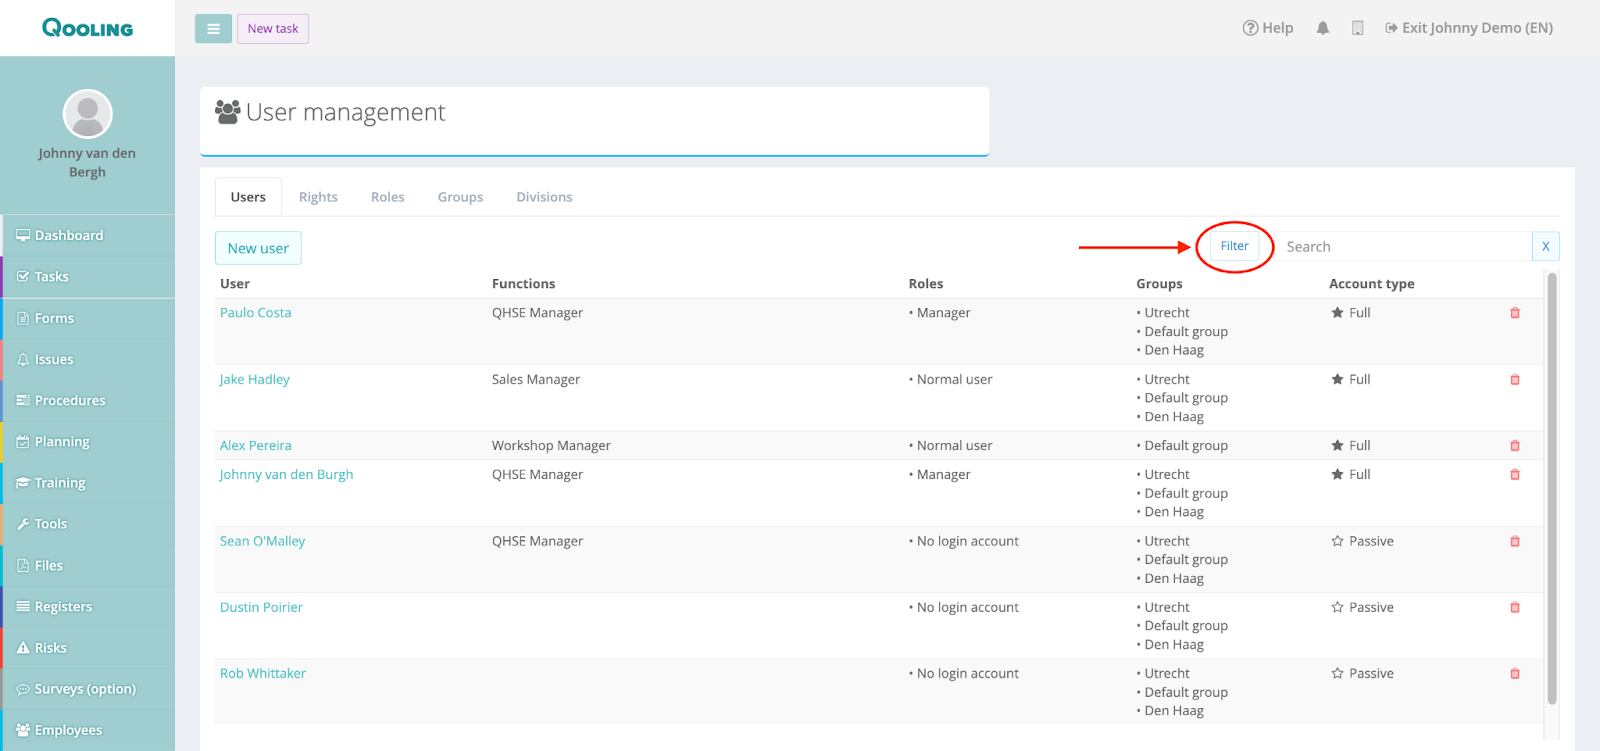Delete Sean O'Malley using trash icon
This screenshot has width=1600, height=751.
pyautogui.click(x=1515, y=541)
